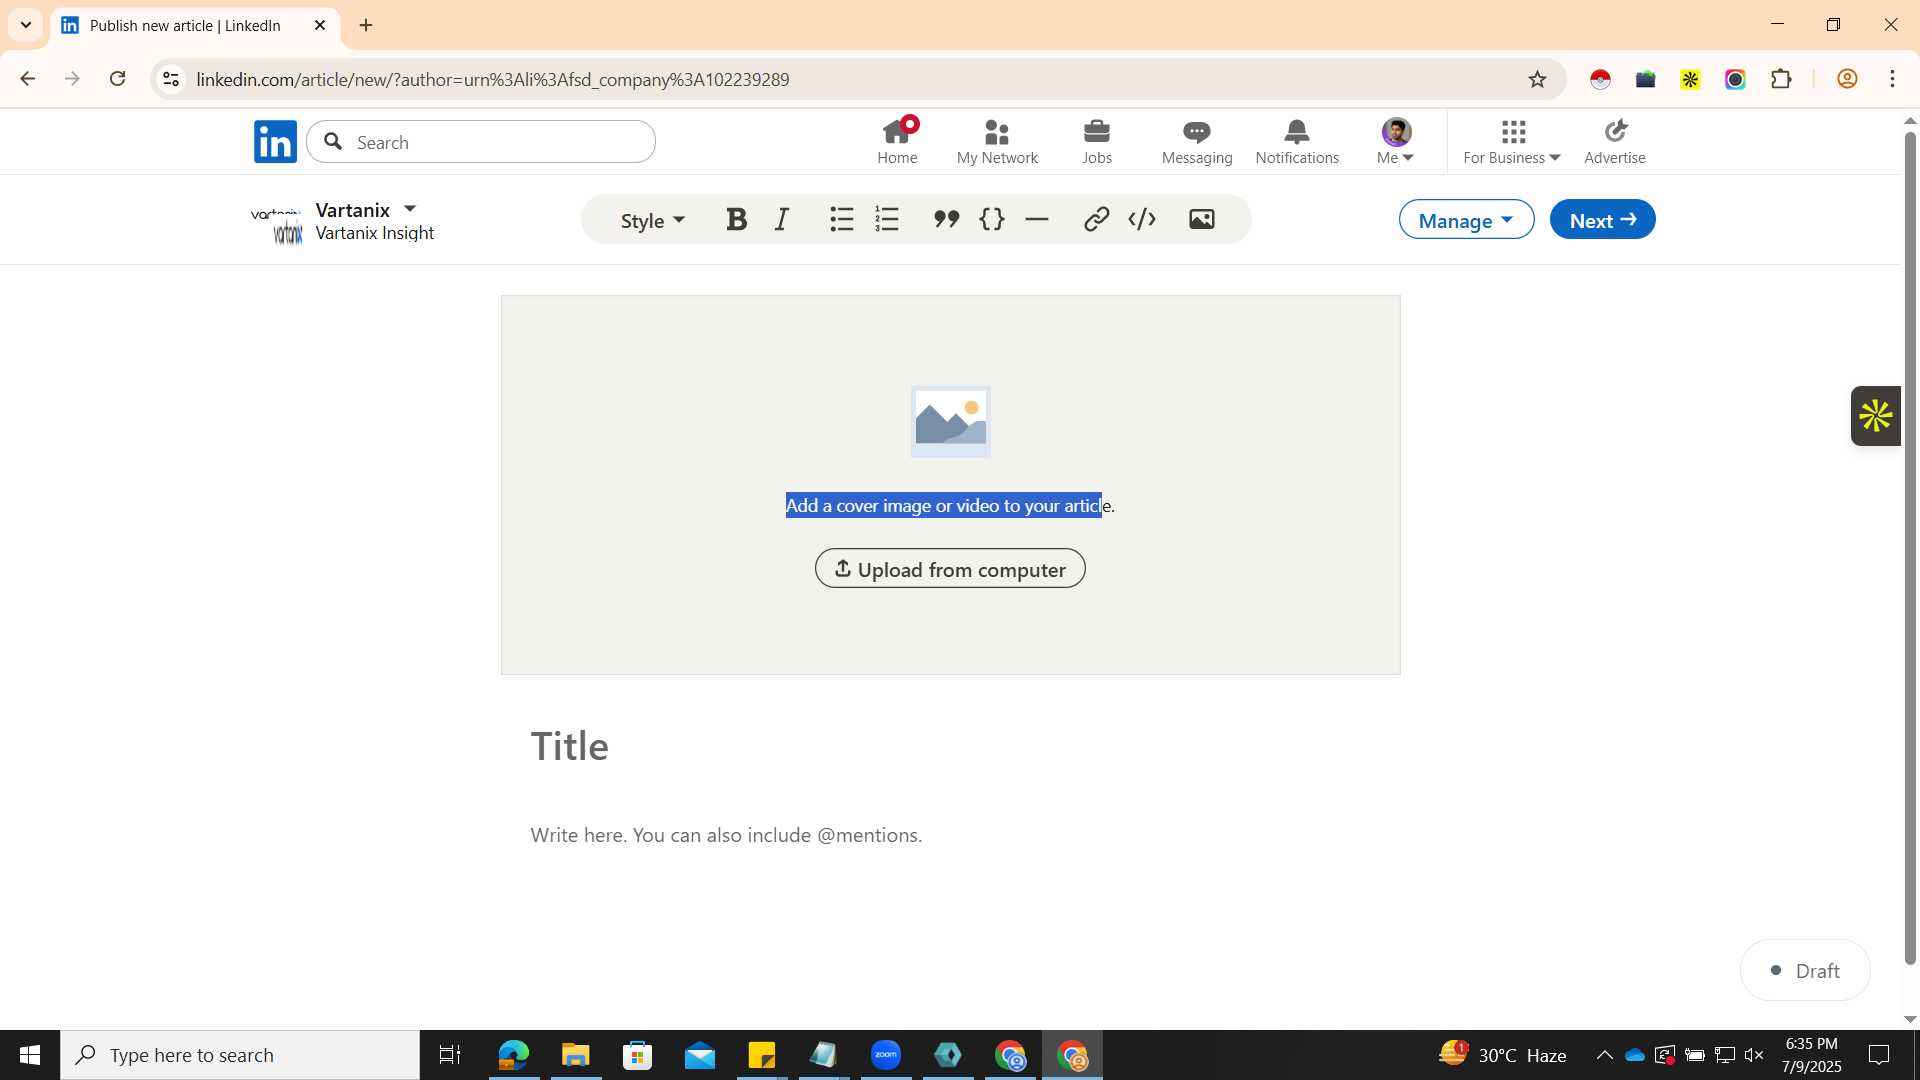1920x1080 pixels.
Task: Open Chrome profile avatar
Action: pos(1847,79)
